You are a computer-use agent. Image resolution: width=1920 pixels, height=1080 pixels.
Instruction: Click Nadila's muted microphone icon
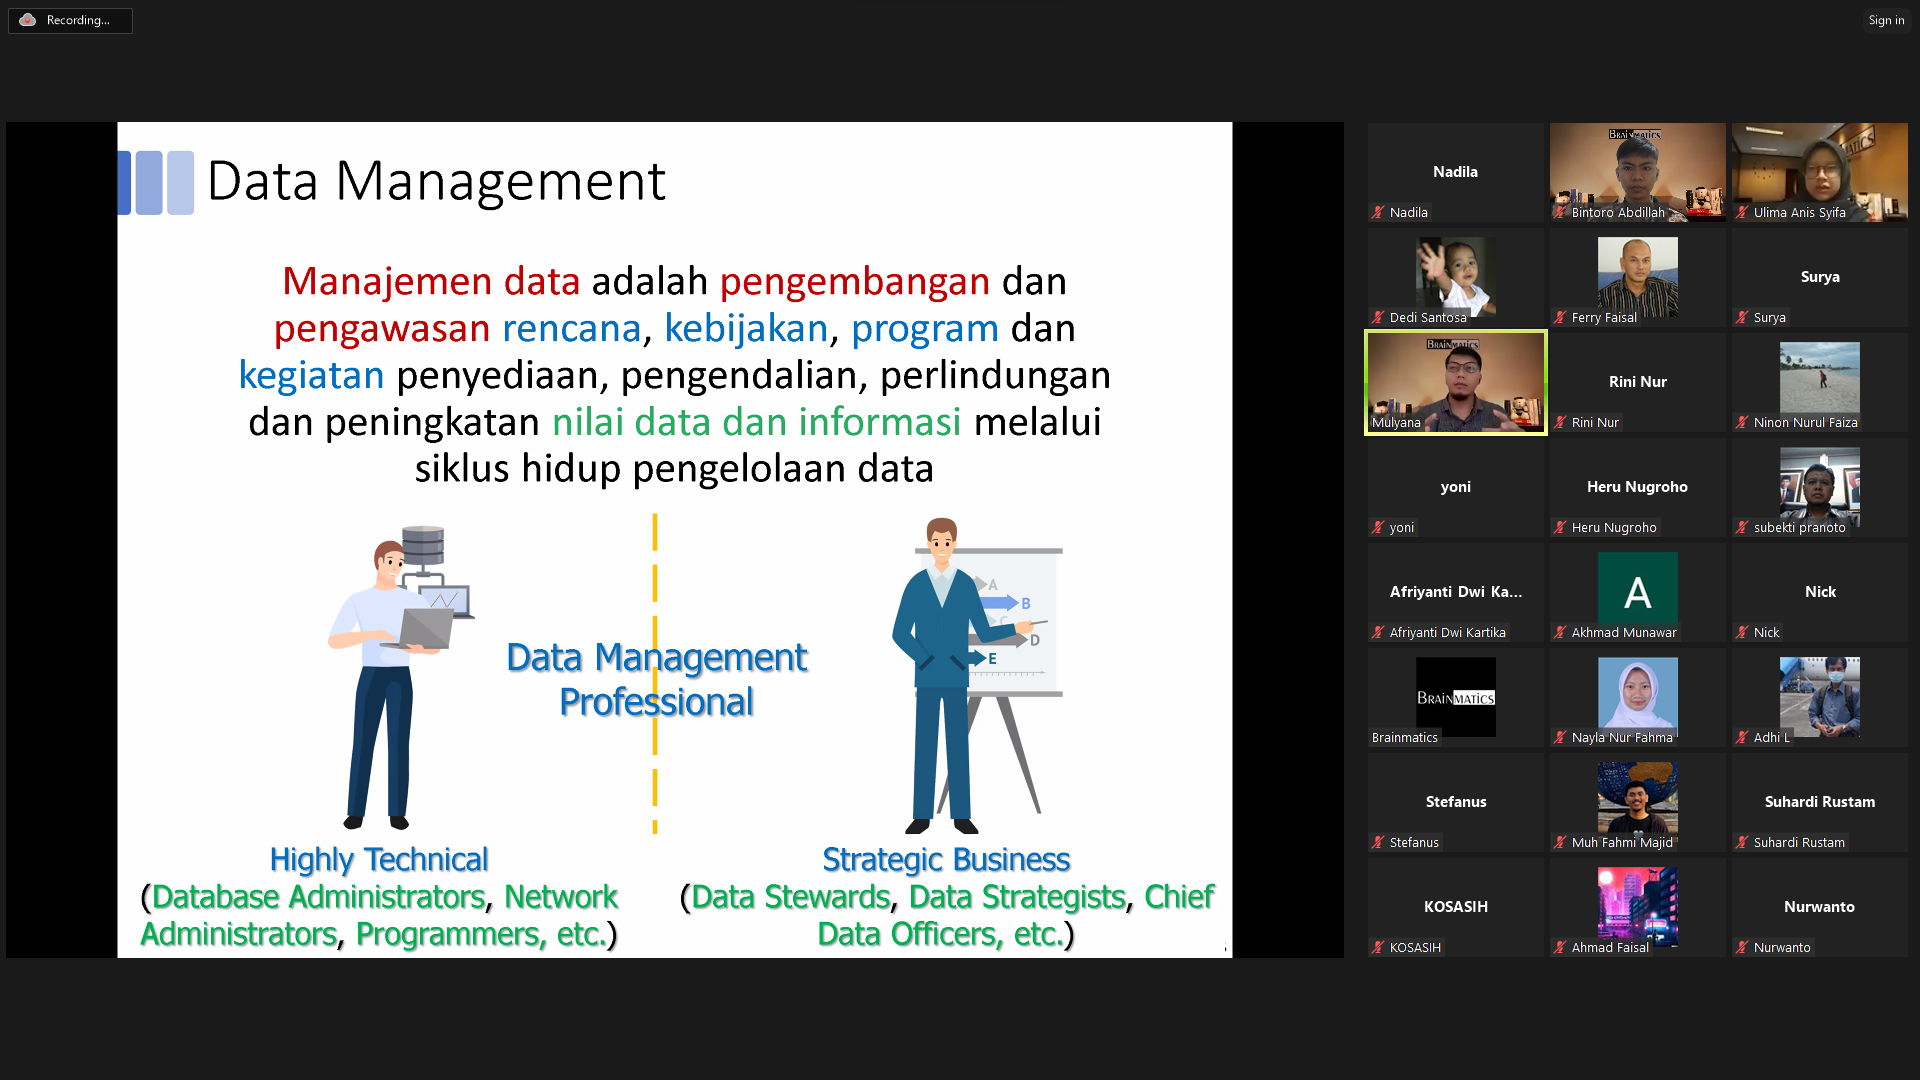tap(1378, 213)
